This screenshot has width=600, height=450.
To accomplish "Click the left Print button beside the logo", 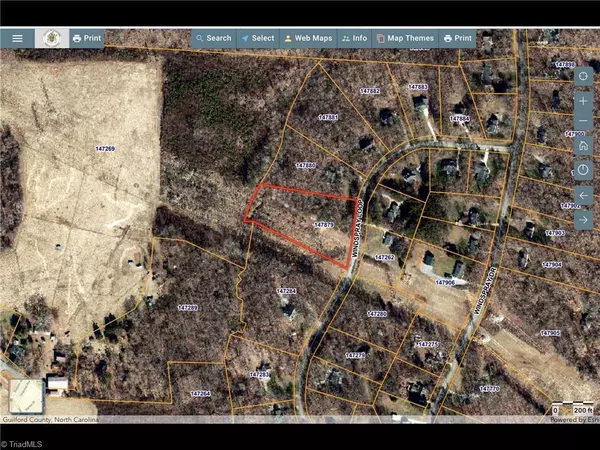I will point(87,38).
